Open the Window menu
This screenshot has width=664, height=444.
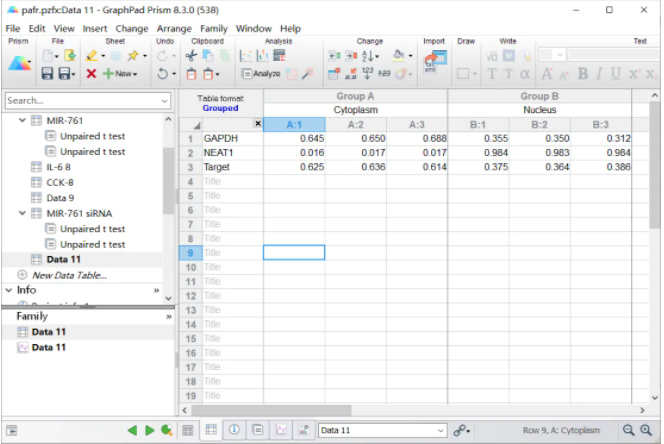coord(254,28)
